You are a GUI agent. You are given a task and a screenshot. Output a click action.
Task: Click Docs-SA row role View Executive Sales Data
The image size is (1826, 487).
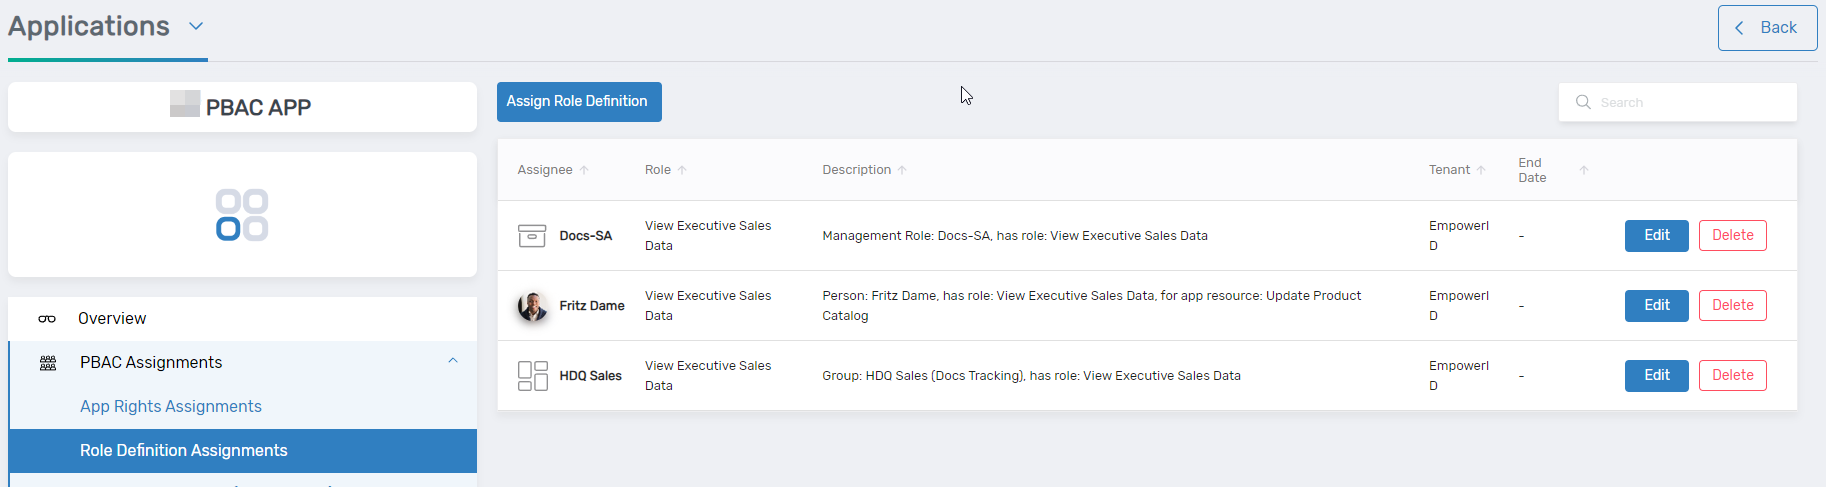tap(708, 236)
